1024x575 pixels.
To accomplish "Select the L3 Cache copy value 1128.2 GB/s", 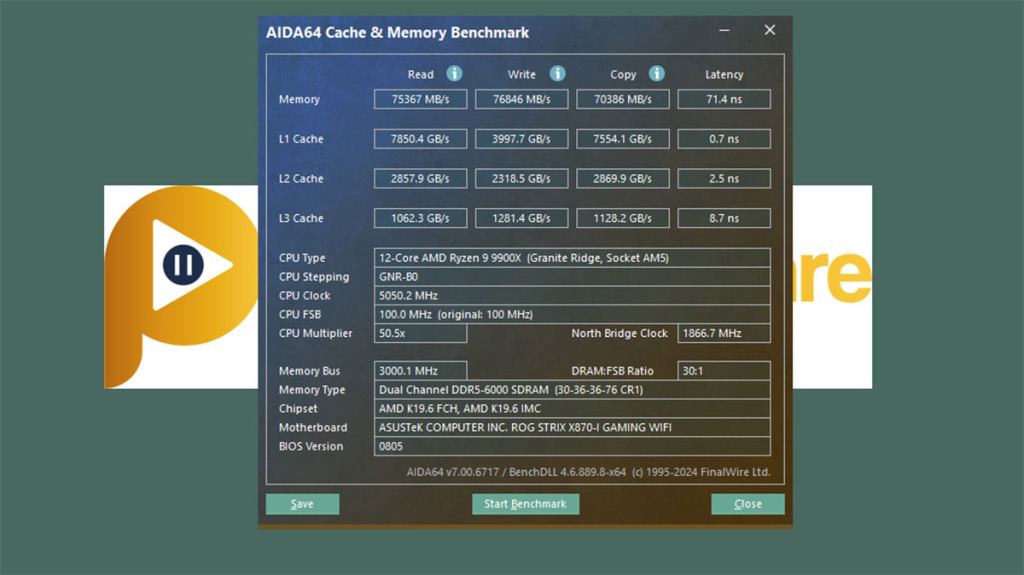I will pyautogui.click(x=623, y=218).
